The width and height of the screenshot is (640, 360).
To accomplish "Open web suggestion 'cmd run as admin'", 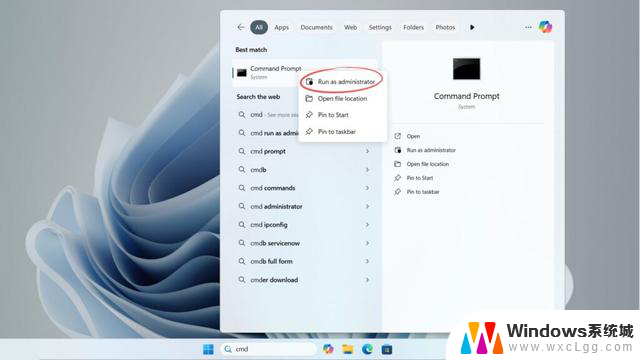I will [267, 133].
